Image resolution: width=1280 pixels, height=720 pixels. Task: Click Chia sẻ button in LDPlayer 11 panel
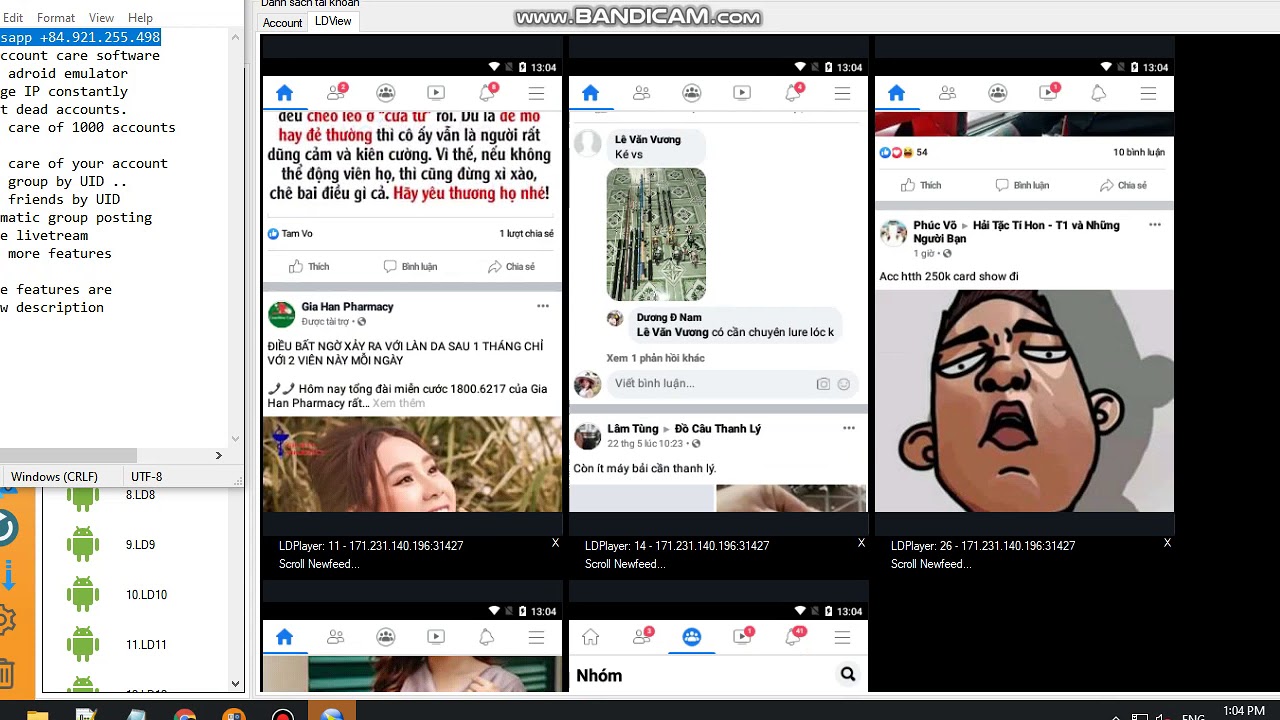click(511, 267)
